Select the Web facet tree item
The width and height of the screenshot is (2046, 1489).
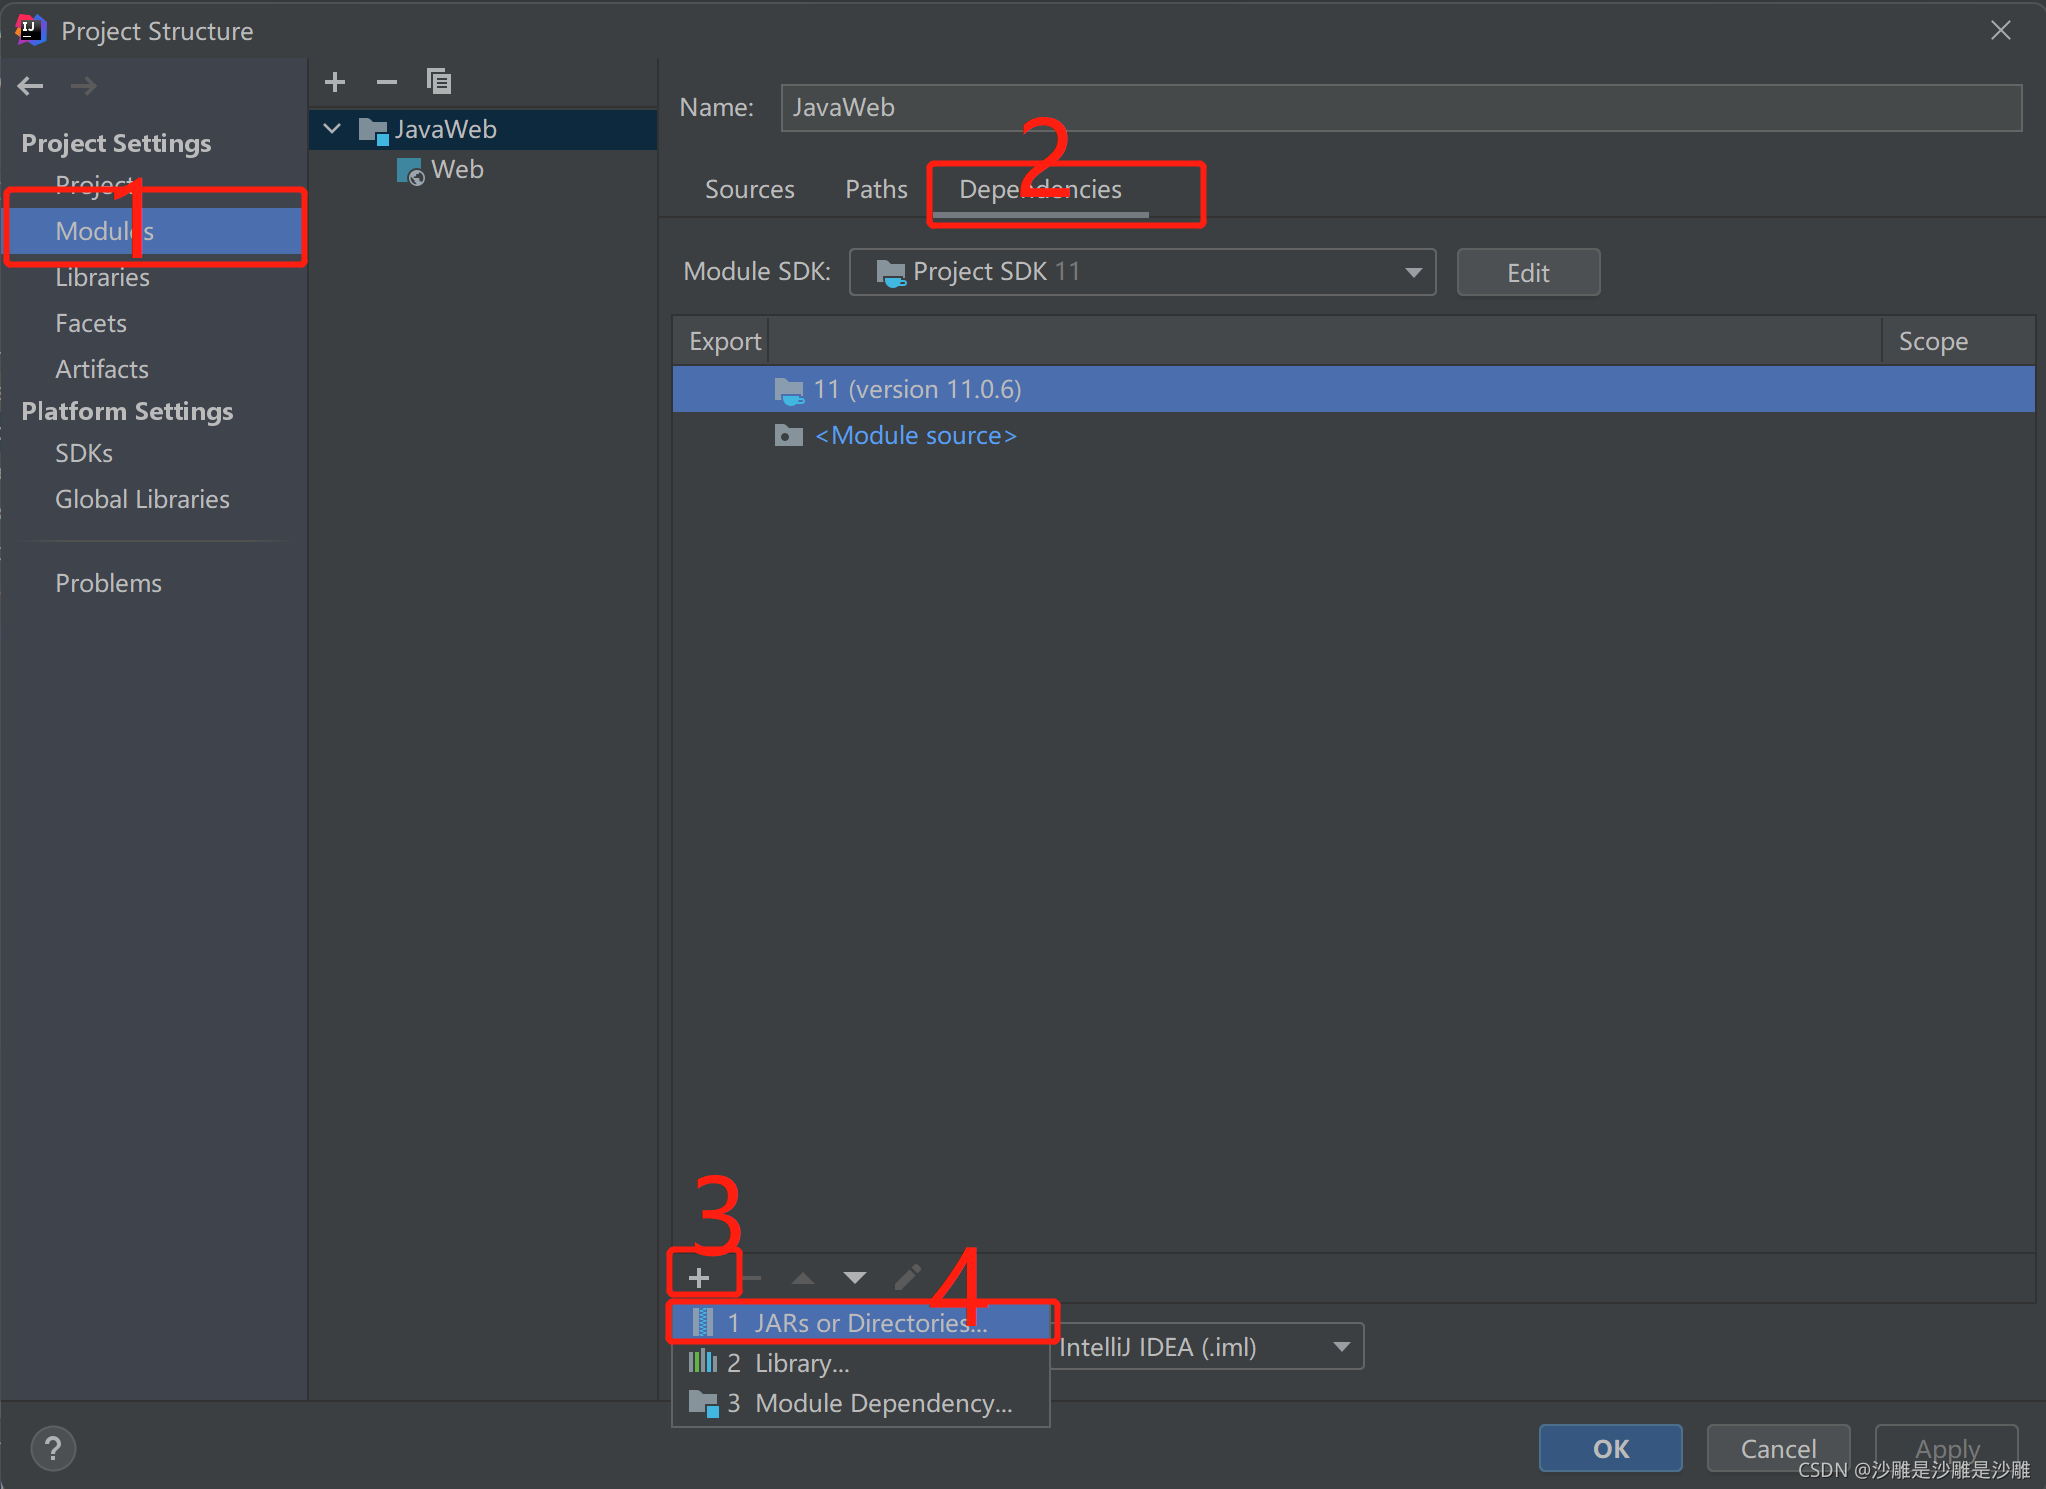(457, 170)
